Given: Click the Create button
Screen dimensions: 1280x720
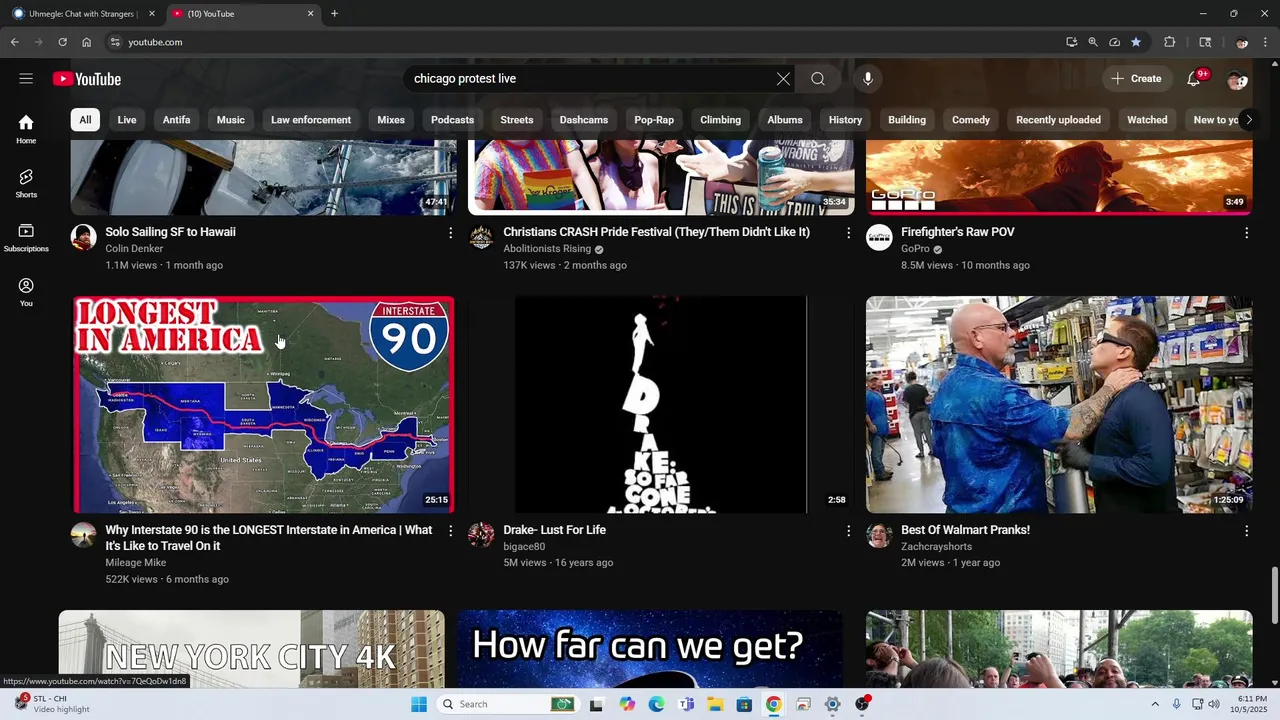Looking at the screenshot, I should (1136, 79).
